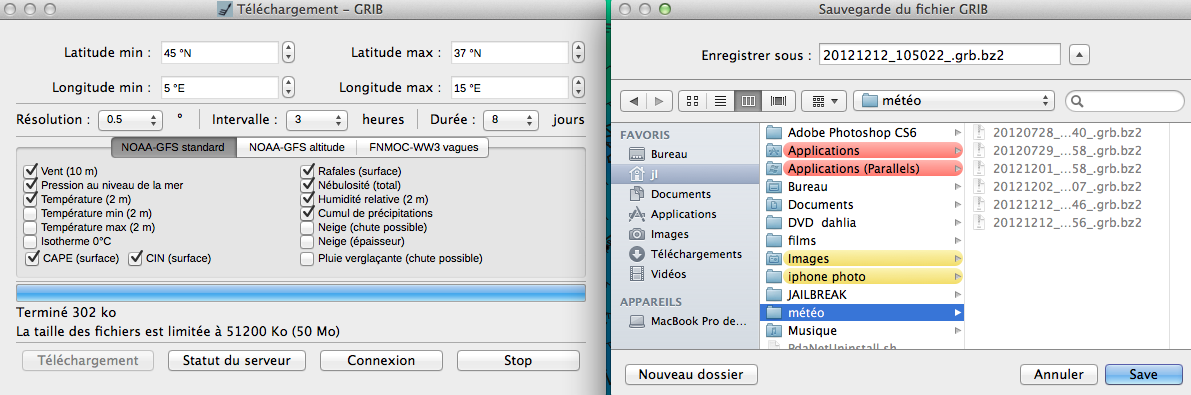Click Statut du serveur button
The image size is (1191, 395).
[x=236, y=360]
